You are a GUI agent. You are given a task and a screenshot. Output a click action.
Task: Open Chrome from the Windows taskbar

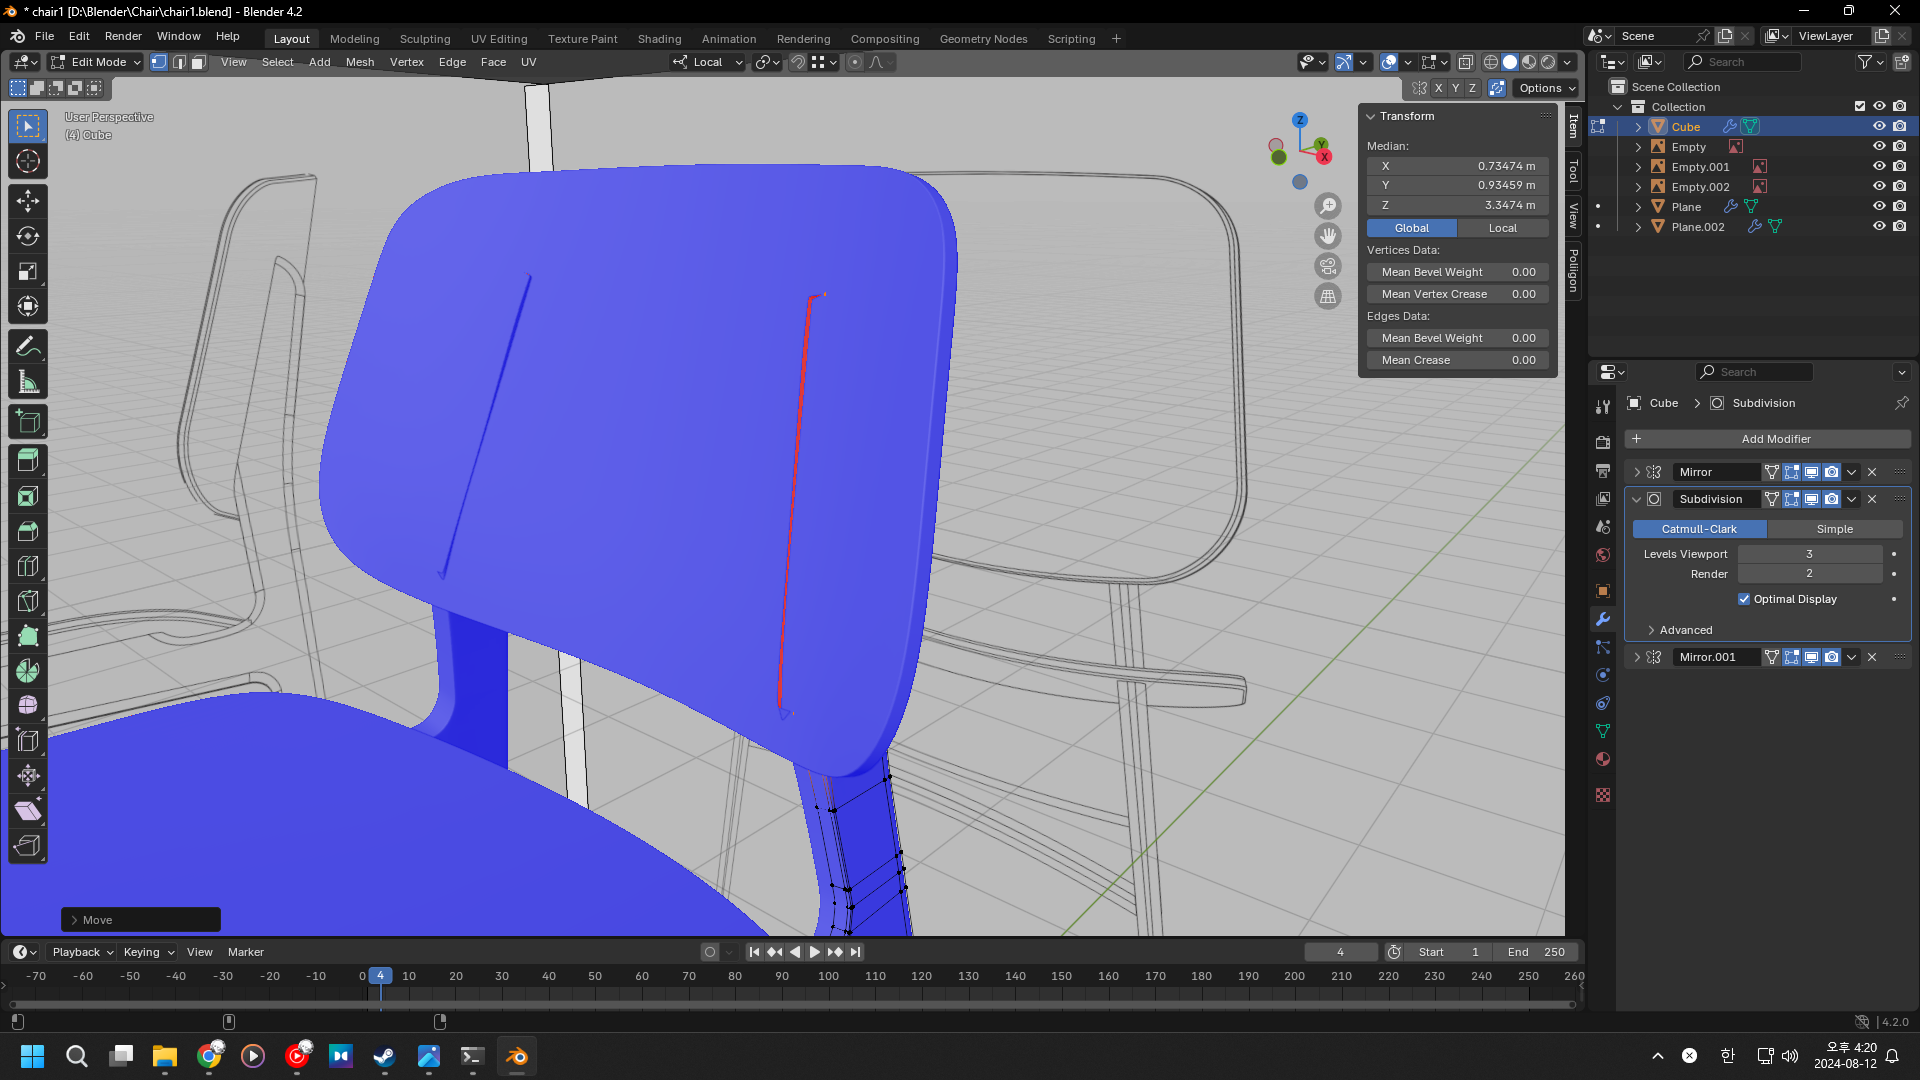[209, 1056]
